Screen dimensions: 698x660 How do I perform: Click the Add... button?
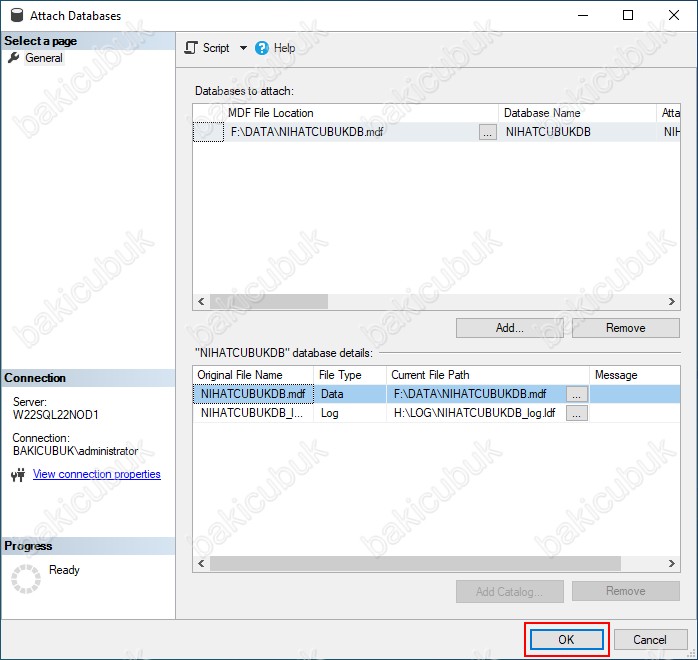[x=510, y=328]
